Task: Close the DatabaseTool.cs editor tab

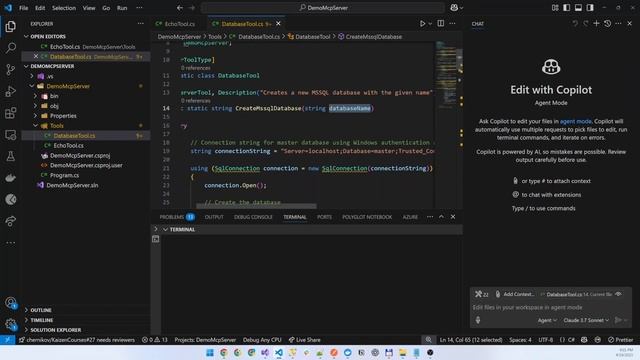Action: (x=278, y=24)
